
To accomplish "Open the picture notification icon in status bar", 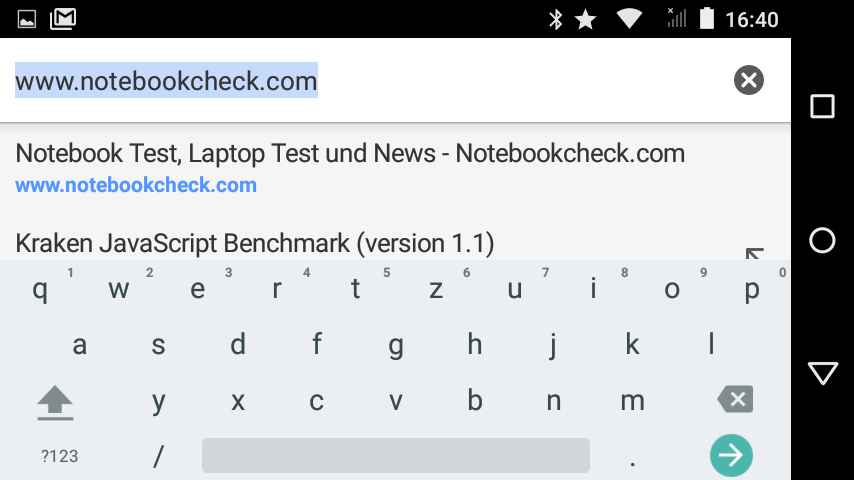I will 27,20.
